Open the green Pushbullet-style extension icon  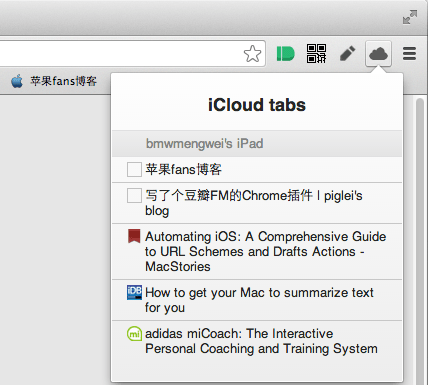click(x=286, y=54)
